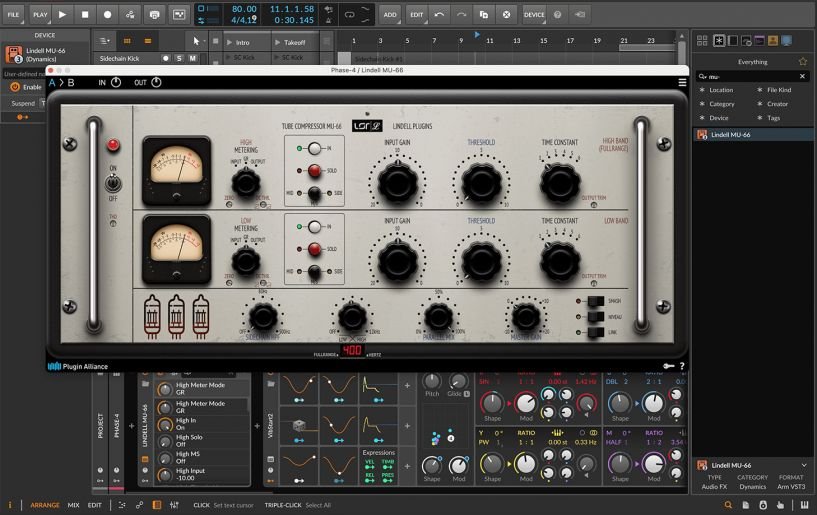Open the FILE menu

coord(14,15)
